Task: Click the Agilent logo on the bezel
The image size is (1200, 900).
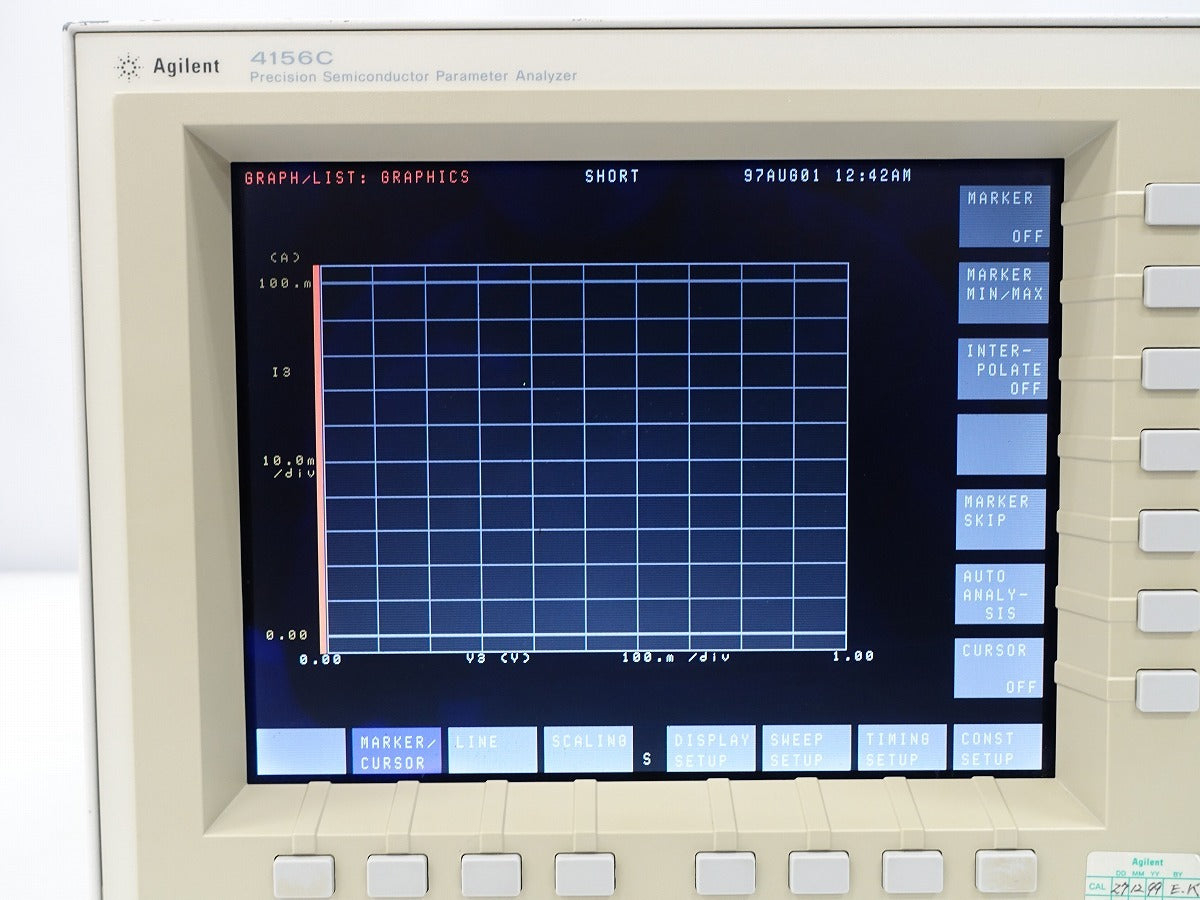Action: click(x=167, y=67)
